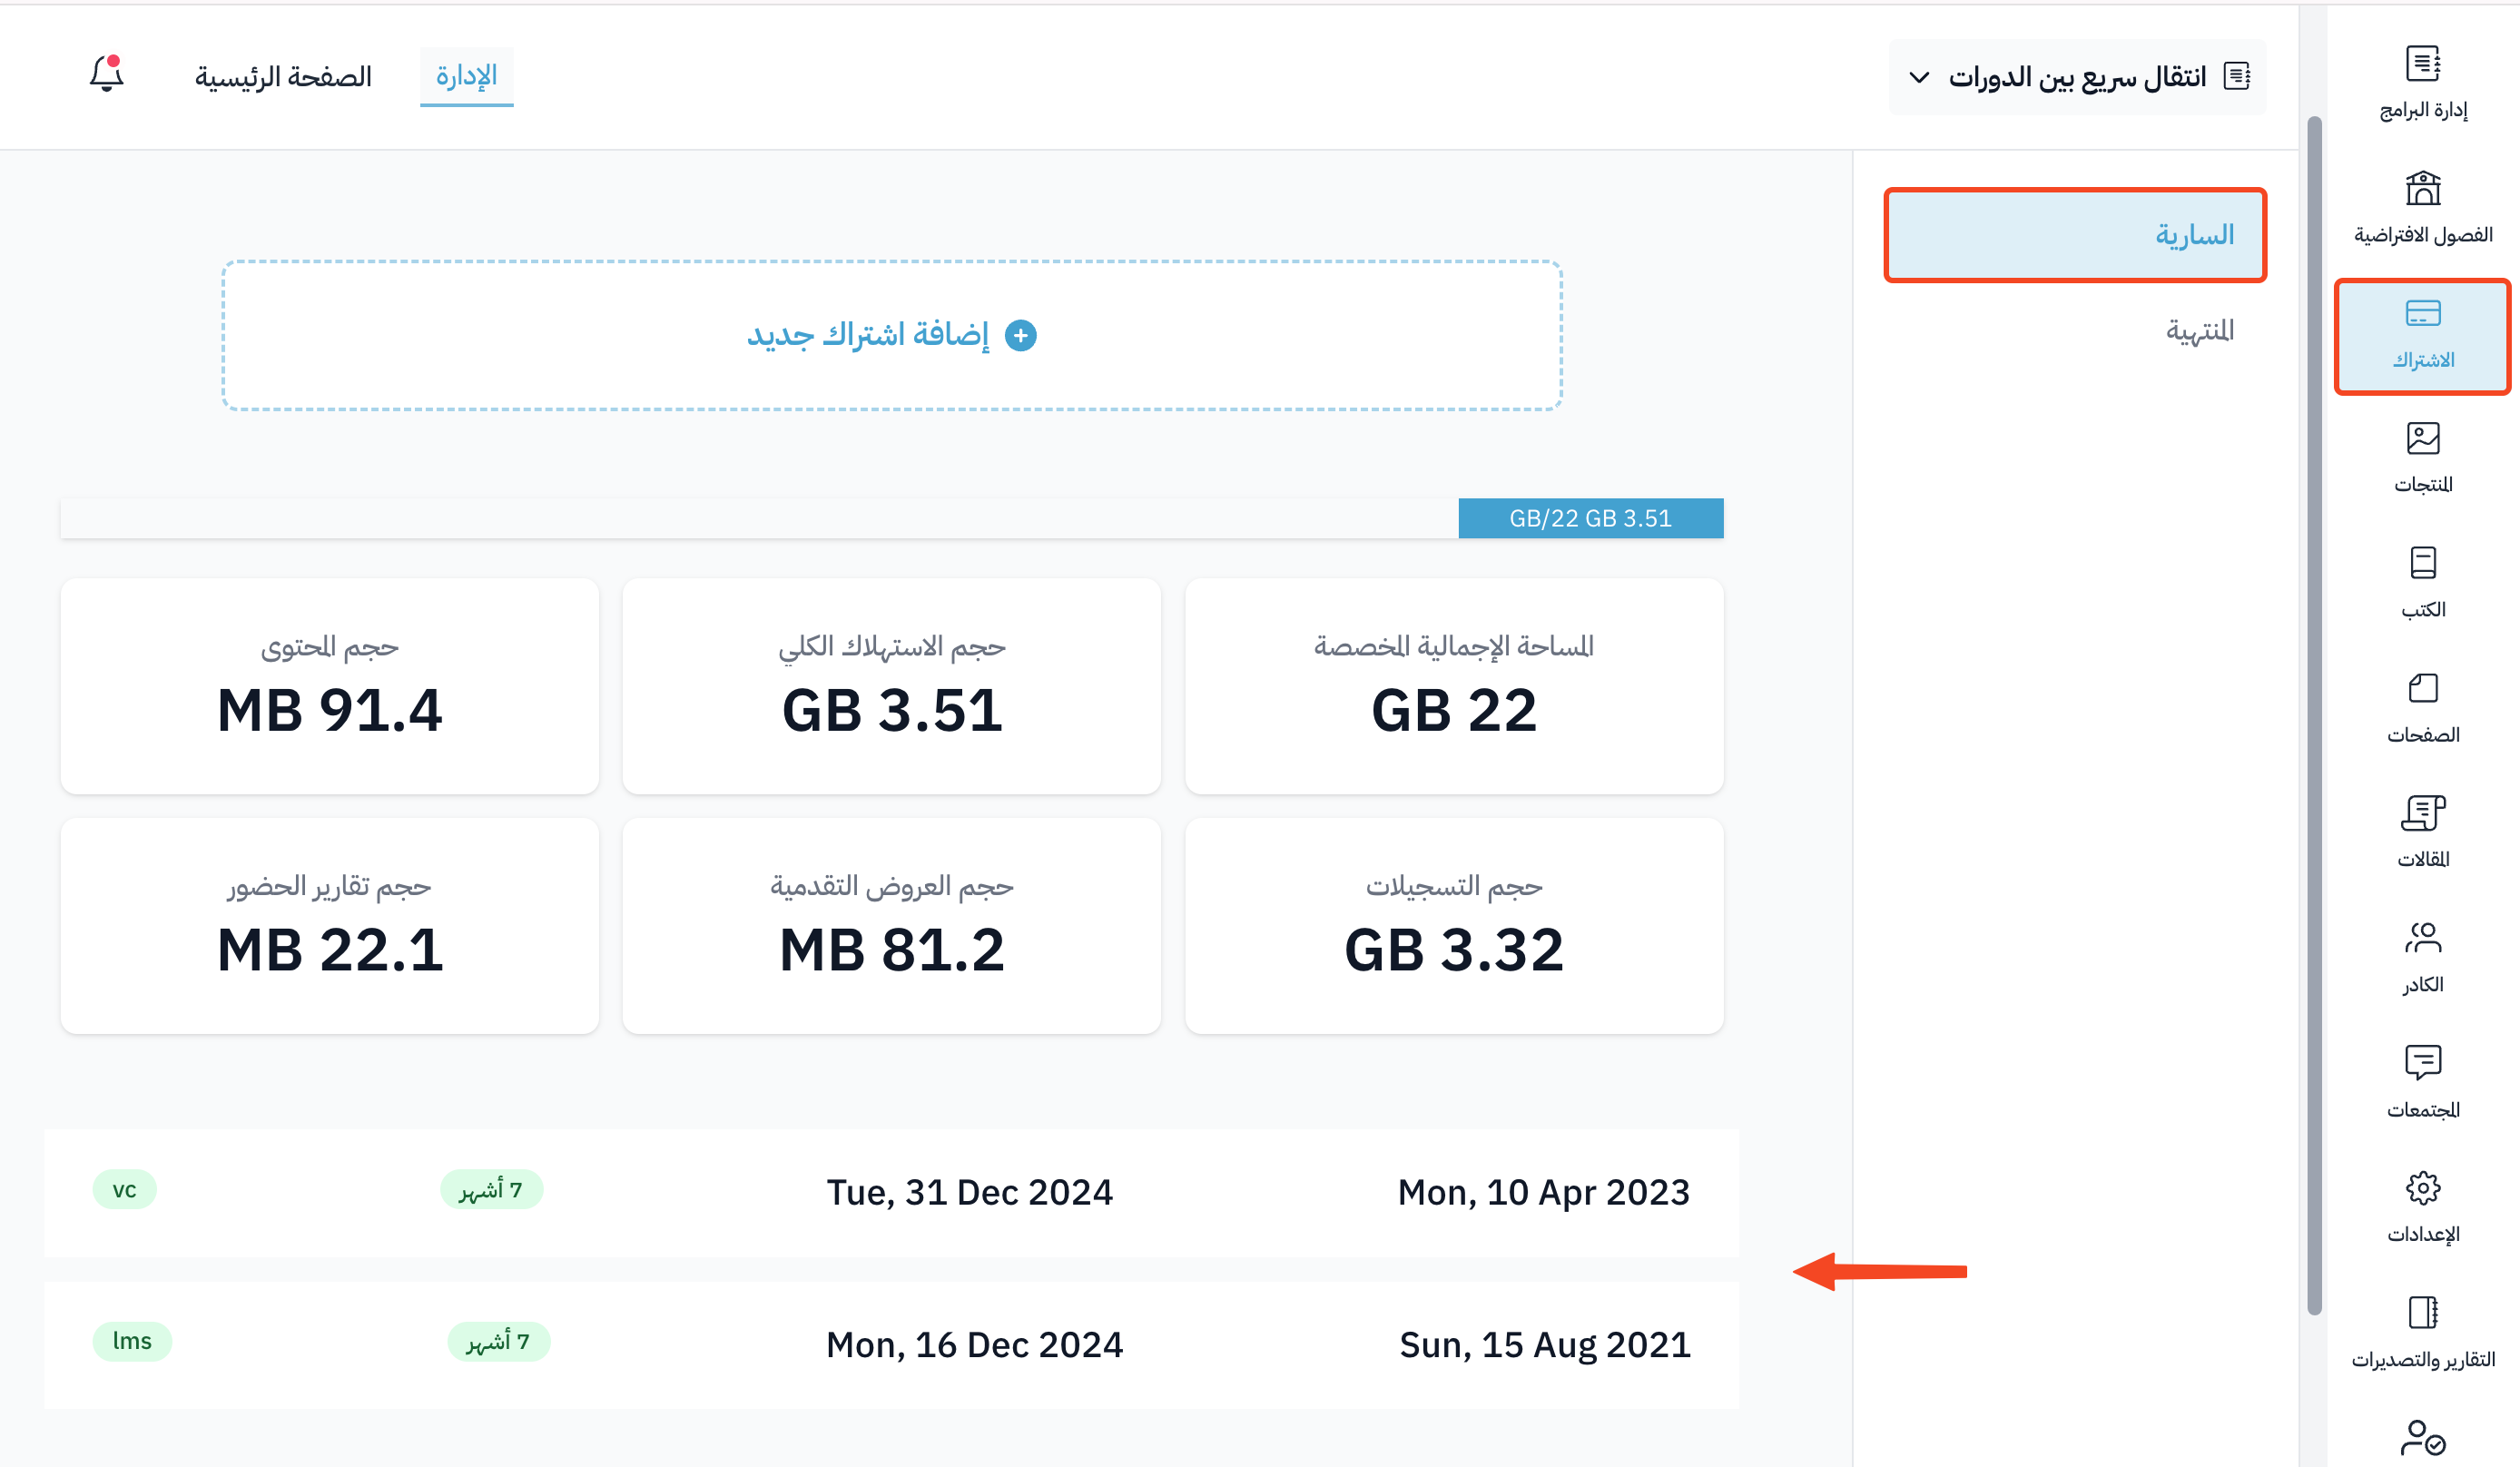
Task: Open الكادر staff sidebar icon
Action: click(x=2422, y=938)
